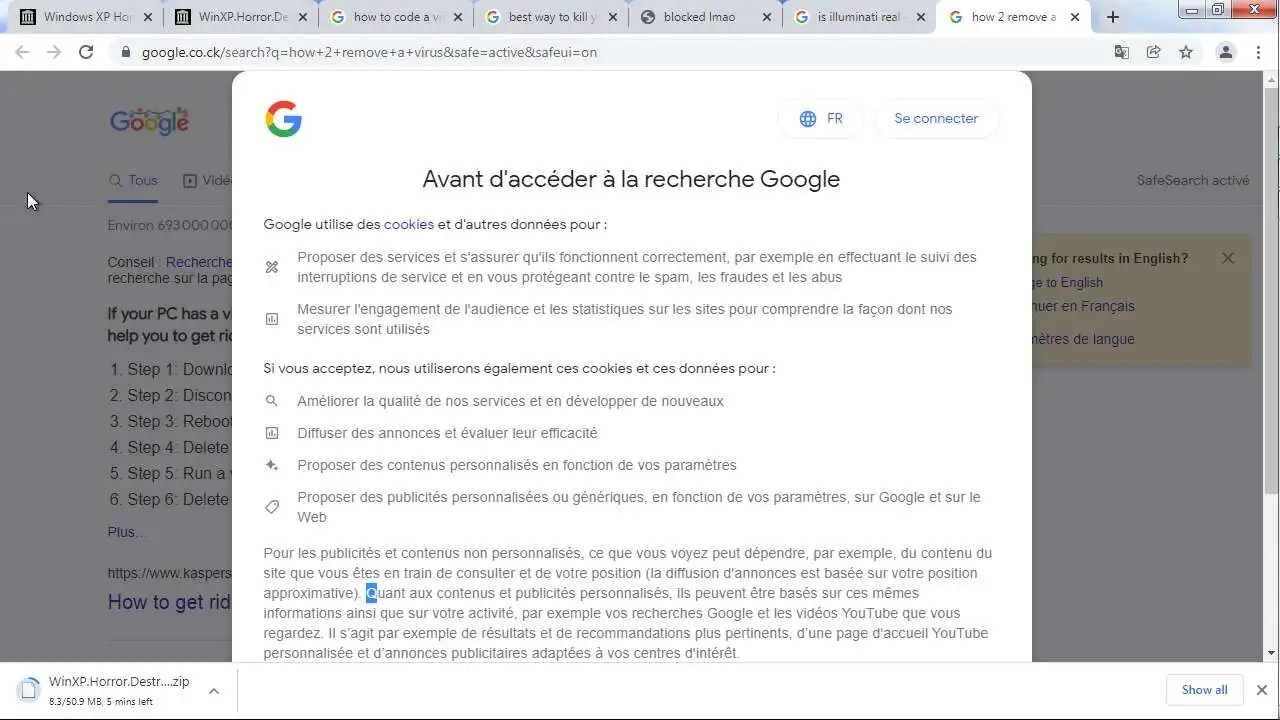Click the tag icon beside 'Proposer des publicités'
This screenshot has height=720, width=1280.
(272, 507)
